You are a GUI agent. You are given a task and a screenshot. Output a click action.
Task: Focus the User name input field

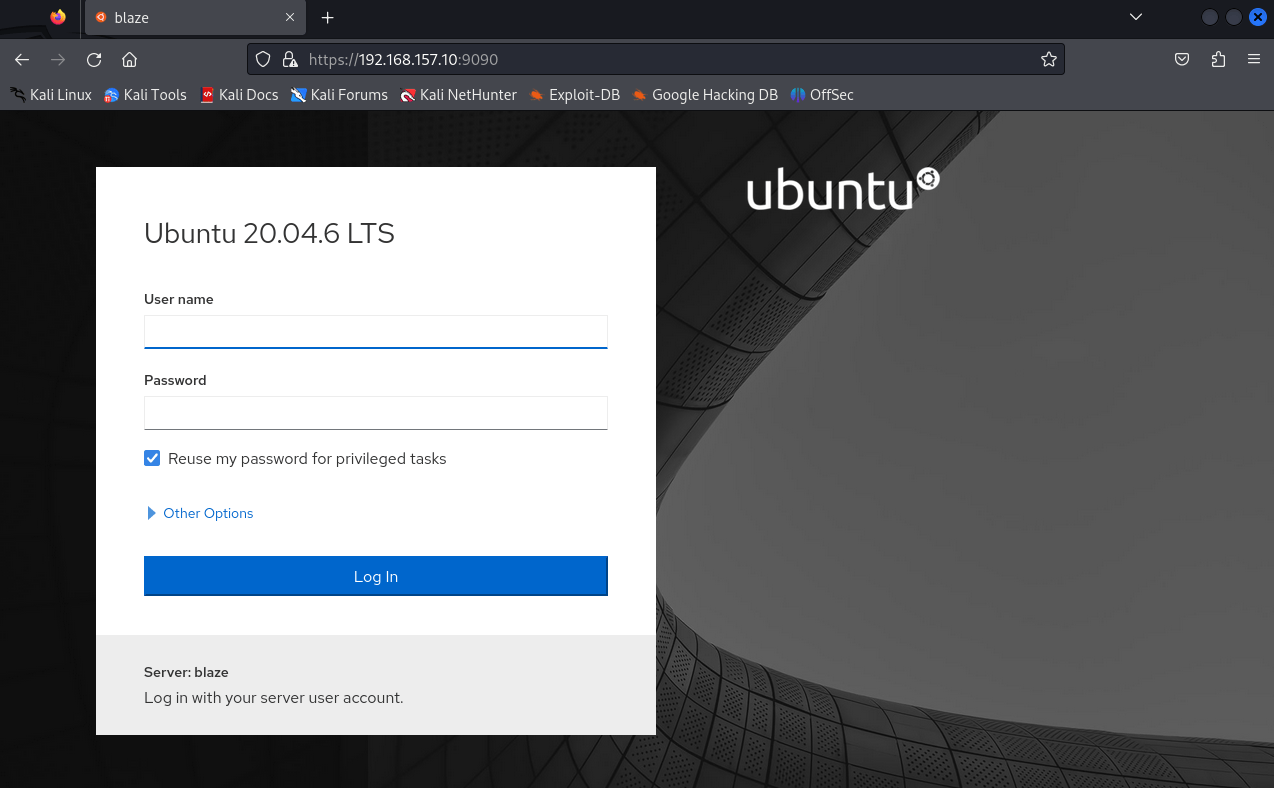(x=376, y=331)
